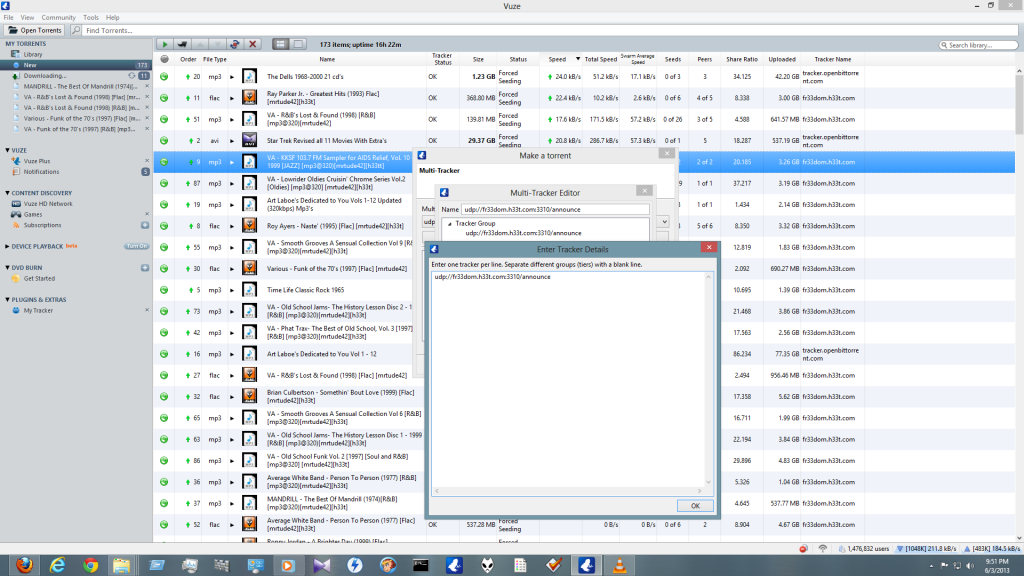The height and width of the screenshot is (576, 1024).
Task: Open the Community menu
Action: click(x=58, y=18)
